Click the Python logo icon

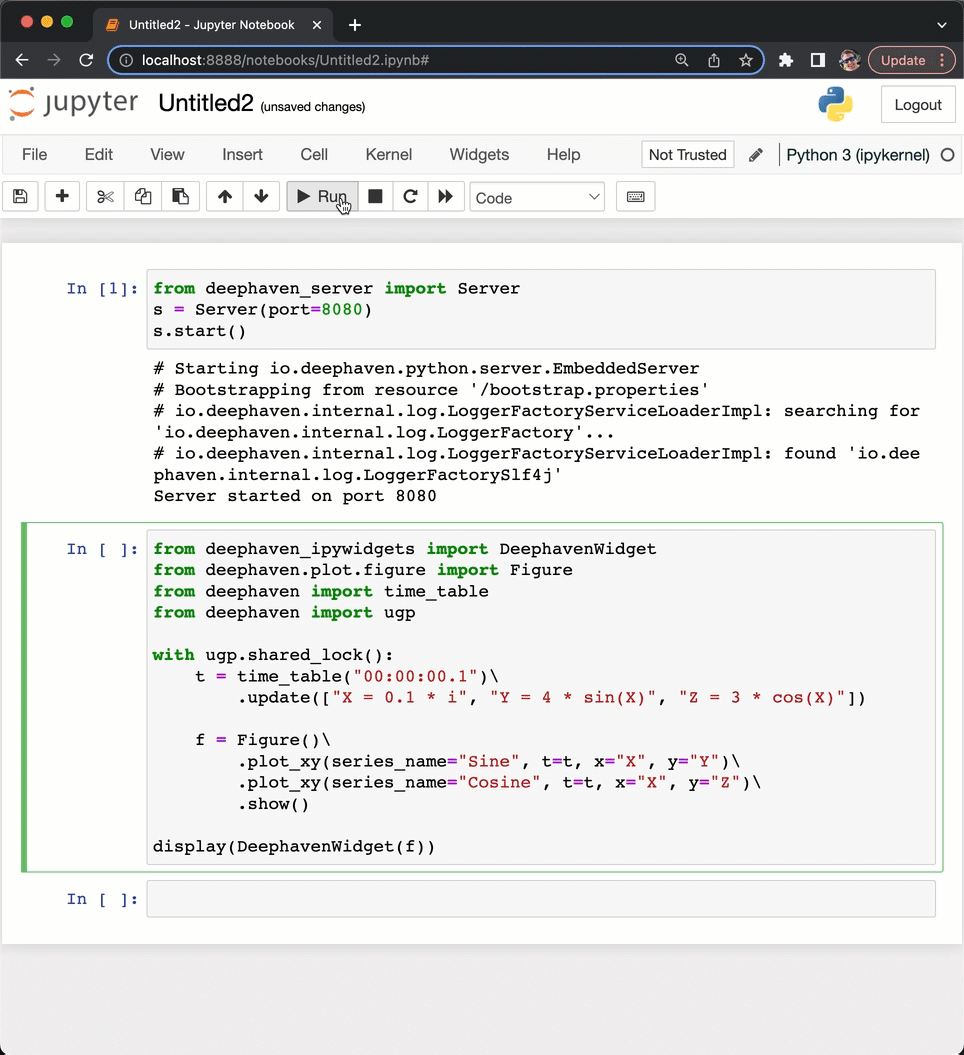click(x=836, y=104)
